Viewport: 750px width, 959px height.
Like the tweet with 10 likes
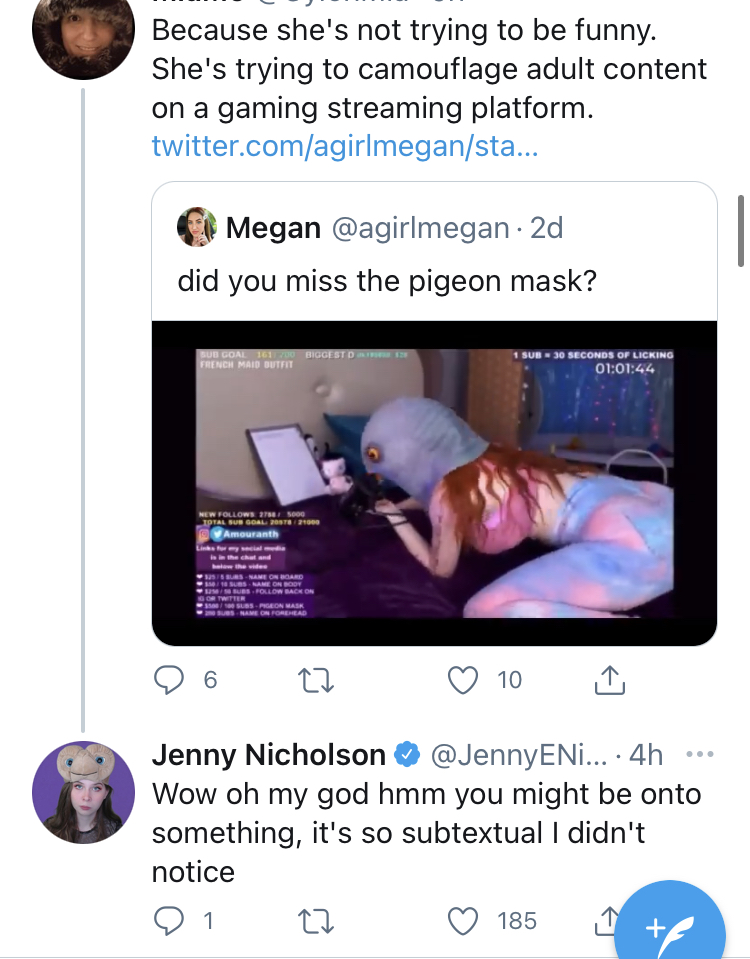pyautogui.click(x=461, y=681)
